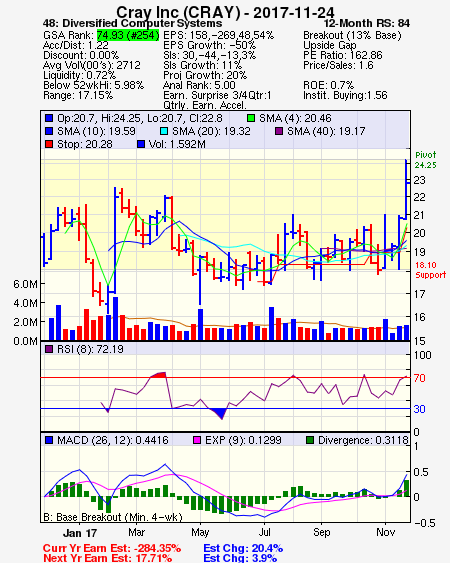Click the green SMA (4) legend swatch
This screenshot has width=450, height=563.
[251, 118]
